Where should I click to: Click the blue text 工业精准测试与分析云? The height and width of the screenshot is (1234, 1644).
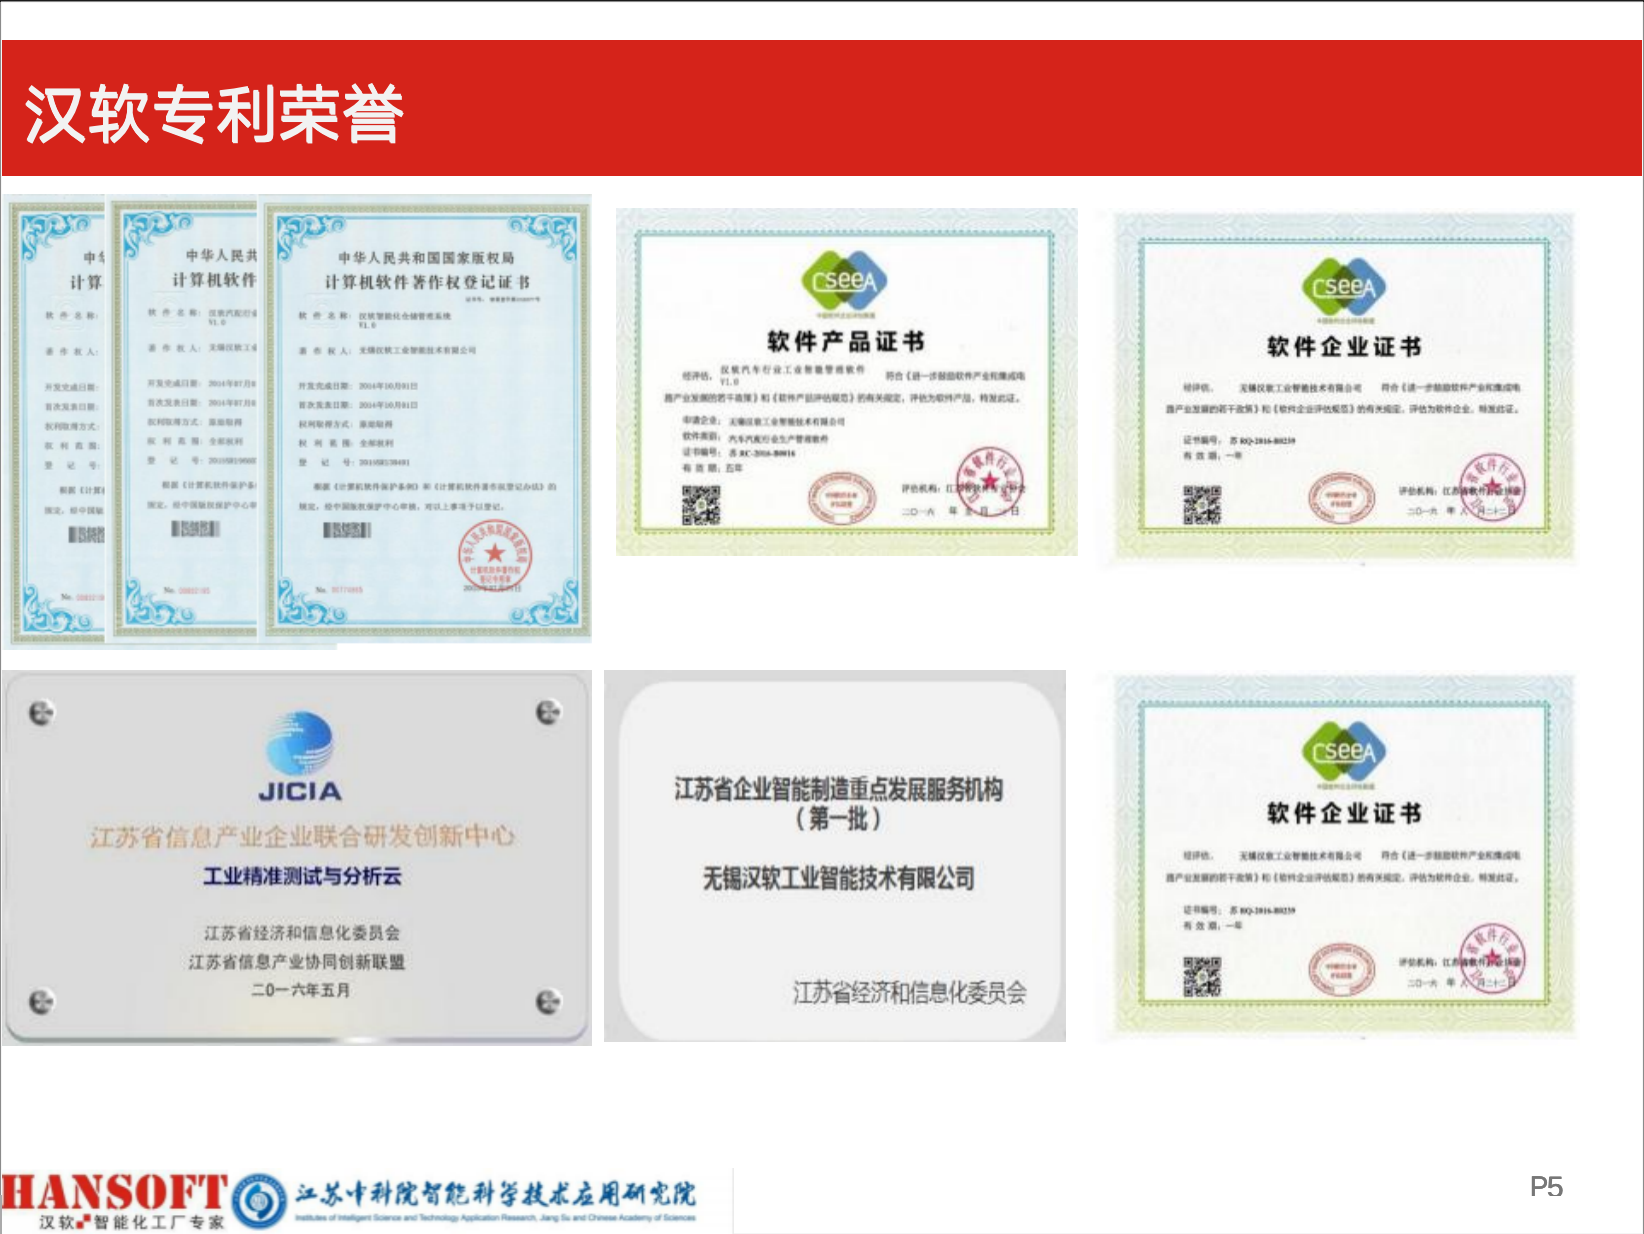click(302, 877)
